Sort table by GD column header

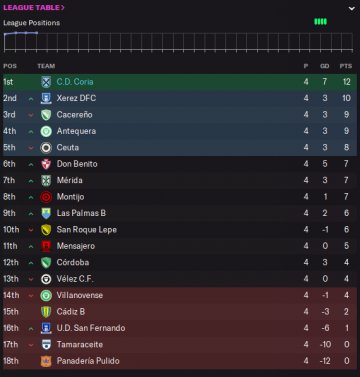pos(324,66)
